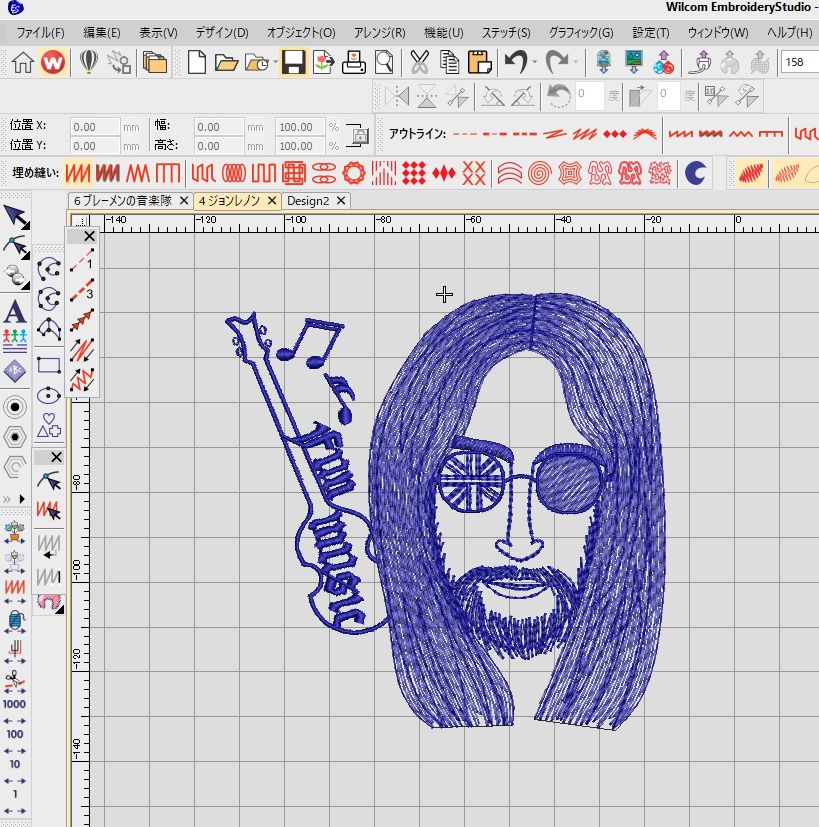Select the Lettering A tool

pos(15,312)
